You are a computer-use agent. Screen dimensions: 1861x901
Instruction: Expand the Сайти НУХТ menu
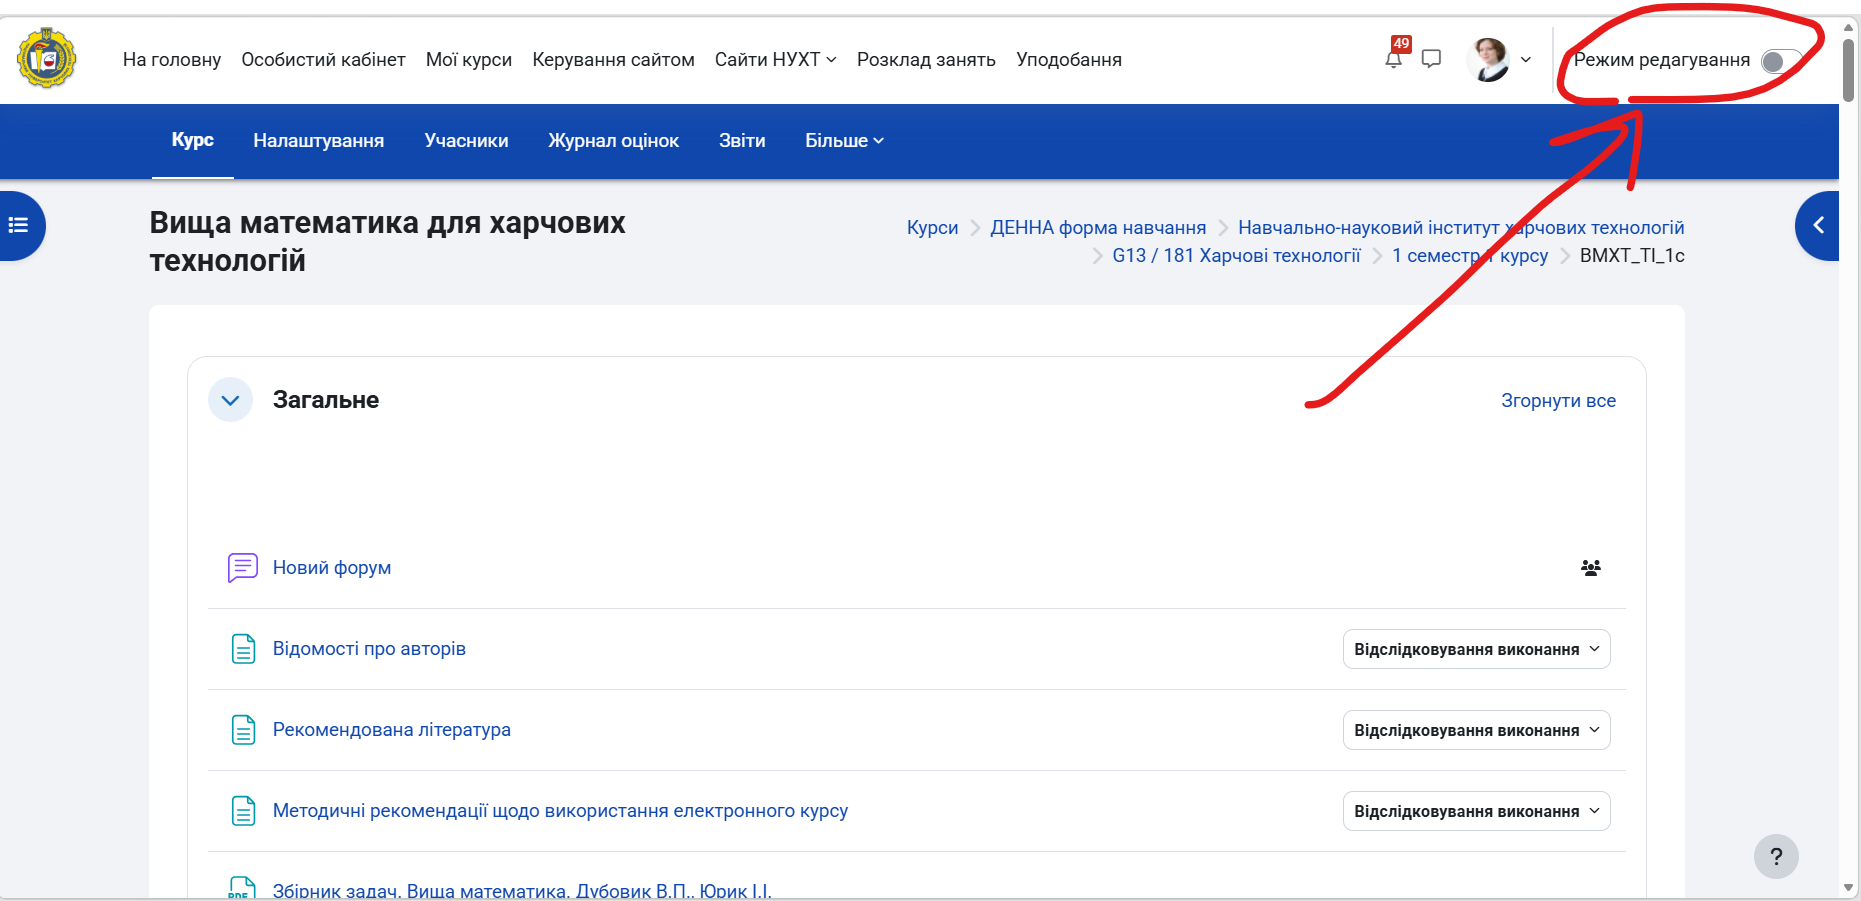tap(775, 60)
